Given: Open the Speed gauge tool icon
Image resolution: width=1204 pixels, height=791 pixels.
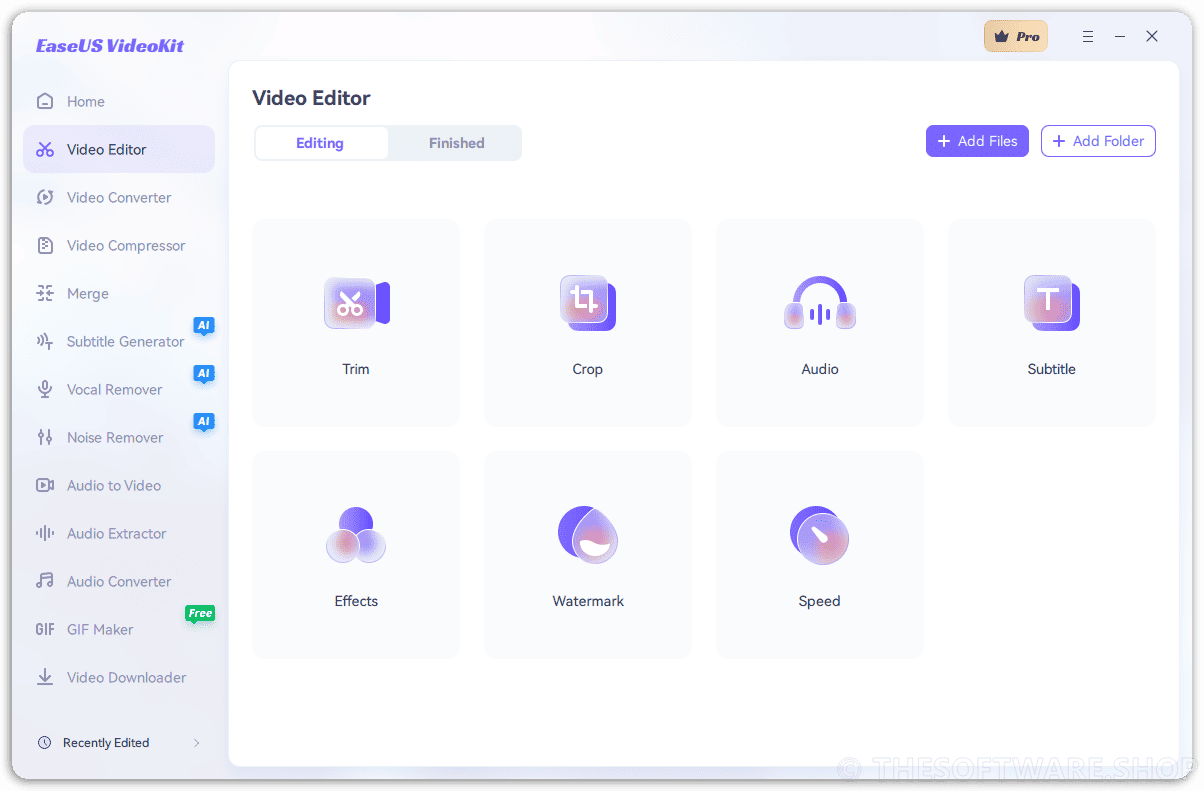Looking at the screenshot, I should (820, 535).
